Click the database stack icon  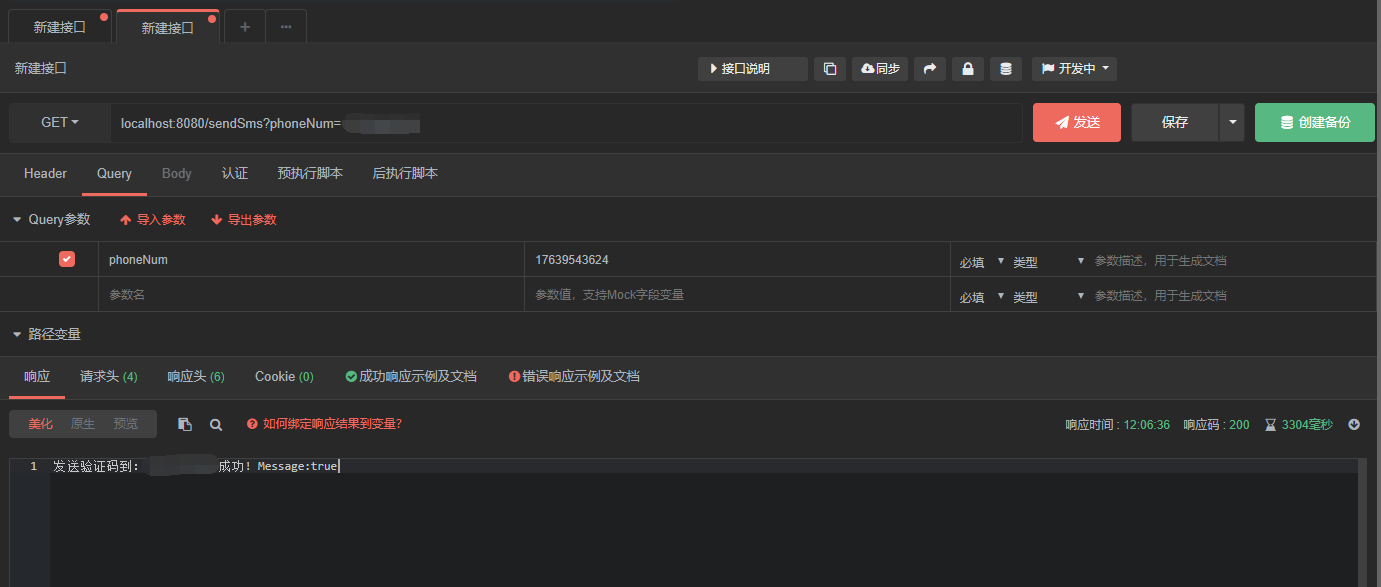pos(1006,69)
